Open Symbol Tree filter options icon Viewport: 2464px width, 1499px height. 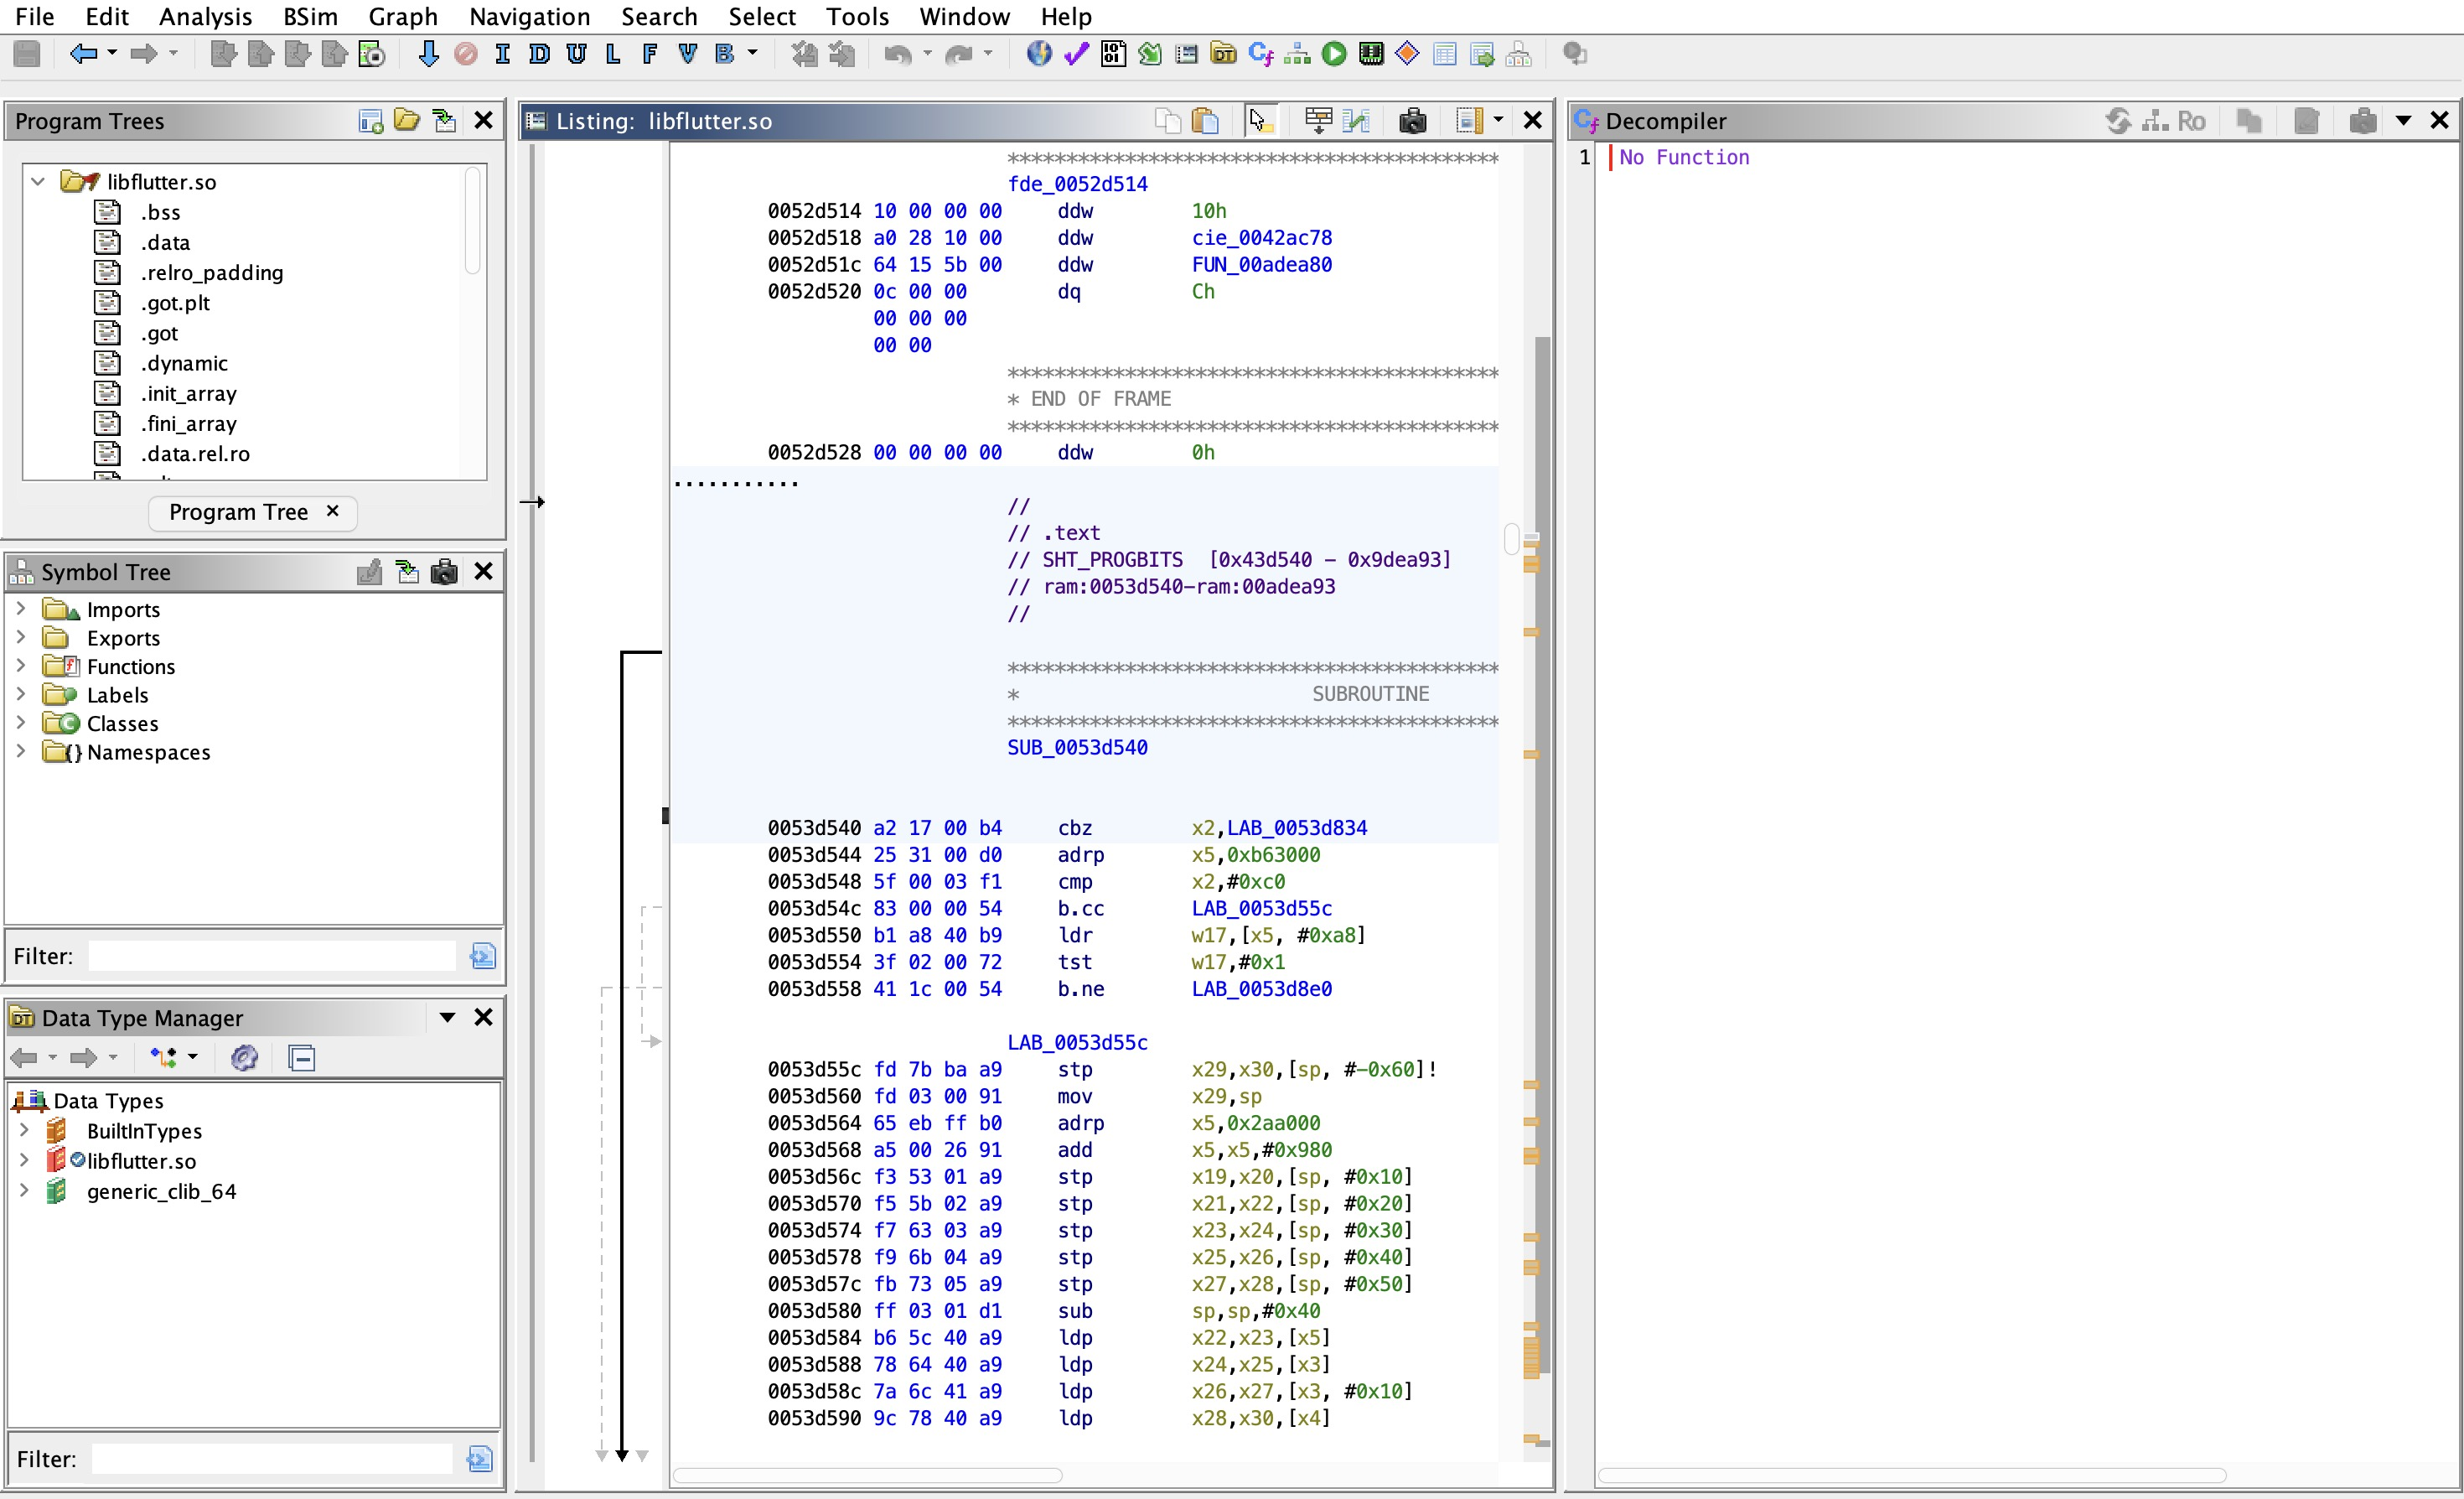(482, 956)
